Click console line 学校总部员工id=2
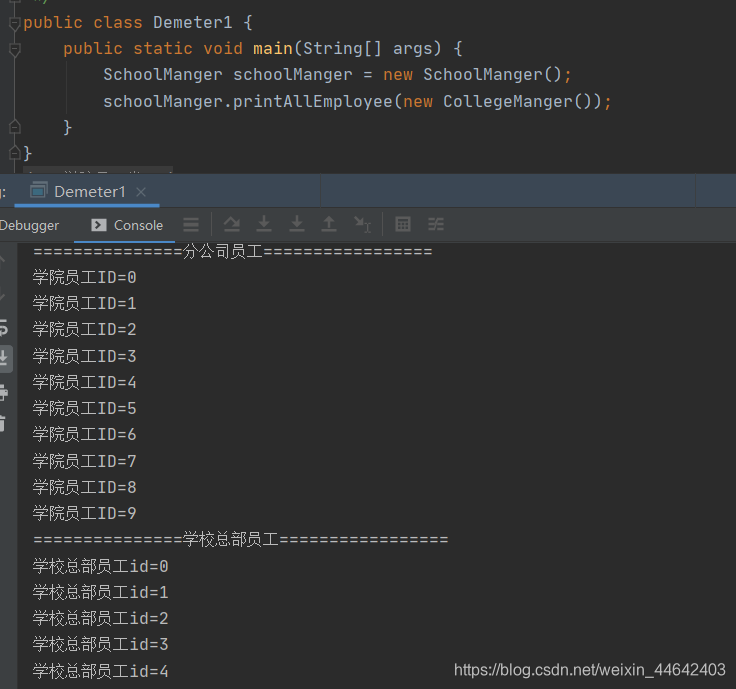The image size is (736, 689). point(100,618)
